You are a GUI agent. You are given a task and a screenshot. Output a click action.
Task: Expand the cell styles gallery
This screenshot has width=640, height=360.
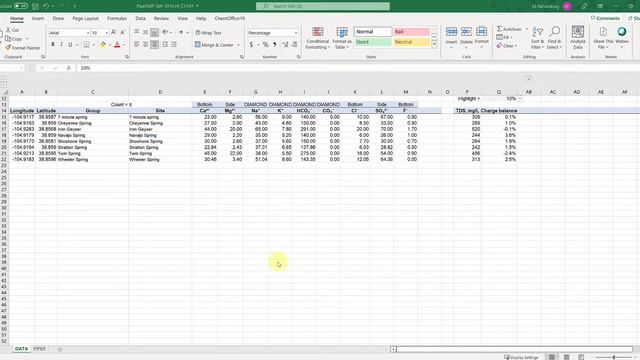tap(434, 44)
